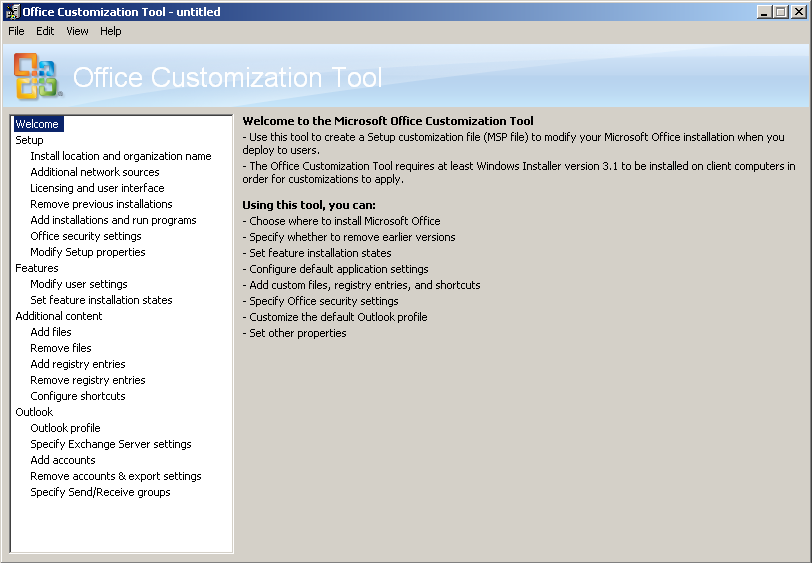Open Remove accounts & export settings
The height and width of the screenshot is (563, 812).
116,476
